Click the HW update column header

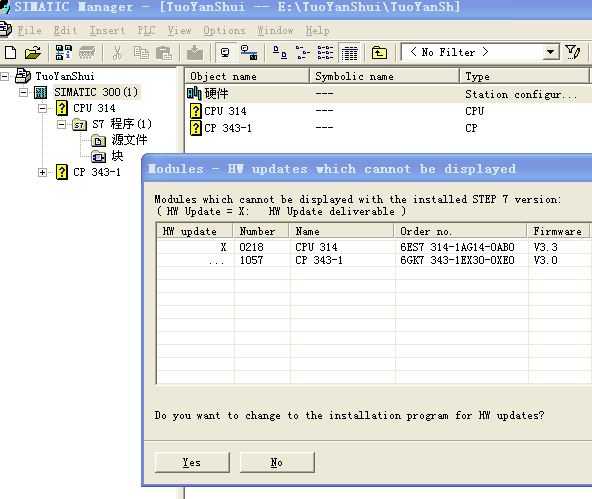click(194, 231)
